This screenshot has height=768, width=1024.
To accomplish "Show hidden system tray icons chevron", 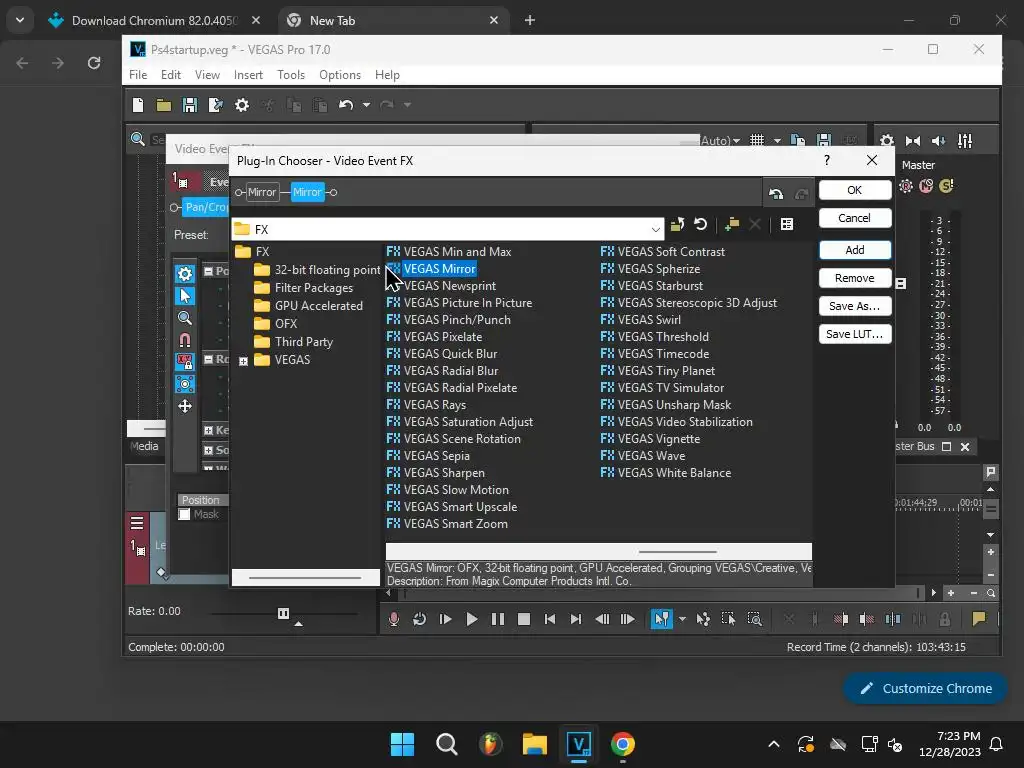I will [x=774, y=744].
